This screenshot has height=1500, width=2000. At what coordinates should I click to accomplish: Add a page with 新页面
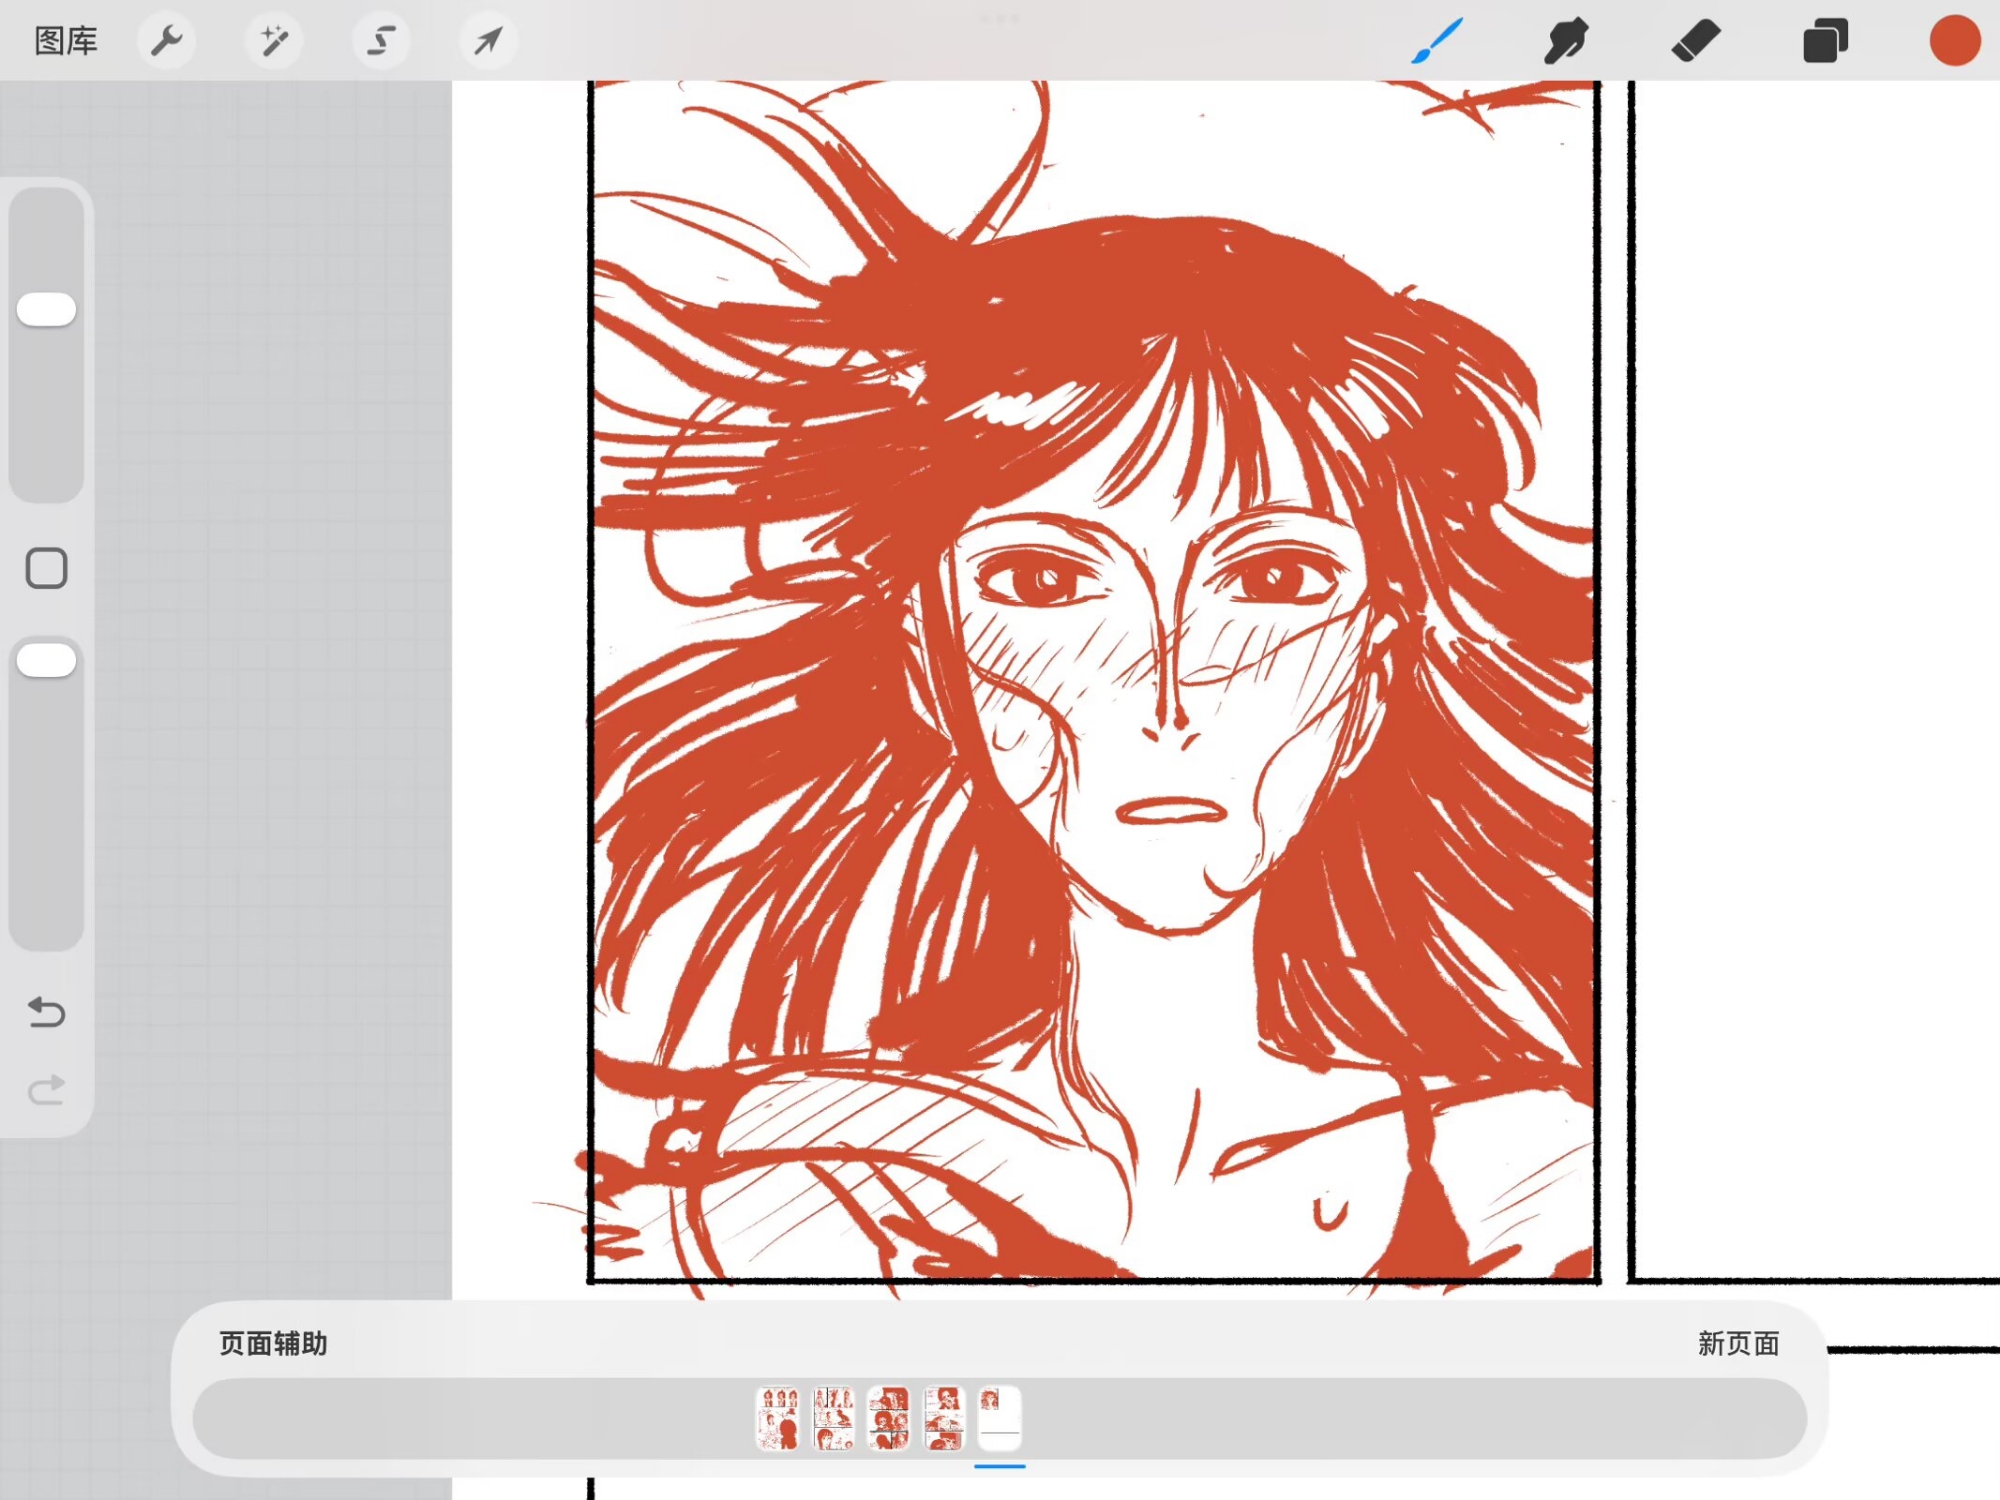click(x=1738, y=1343)
